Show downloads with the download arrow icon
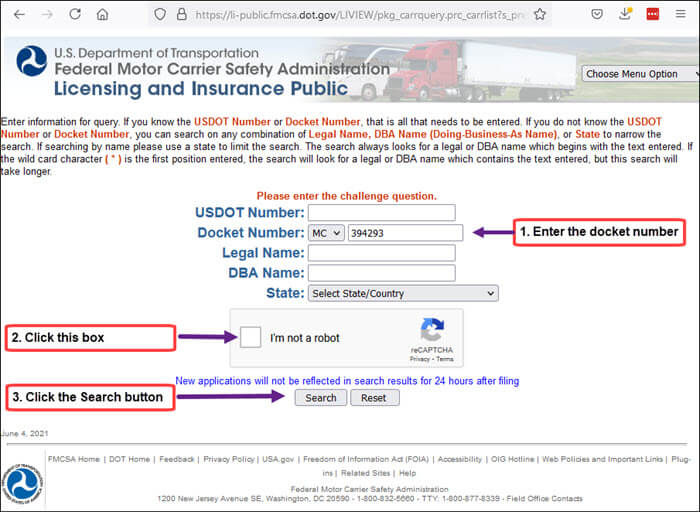The height and width of the screenshot is (512, 700). pyautogui.click(x=625, y=14)
